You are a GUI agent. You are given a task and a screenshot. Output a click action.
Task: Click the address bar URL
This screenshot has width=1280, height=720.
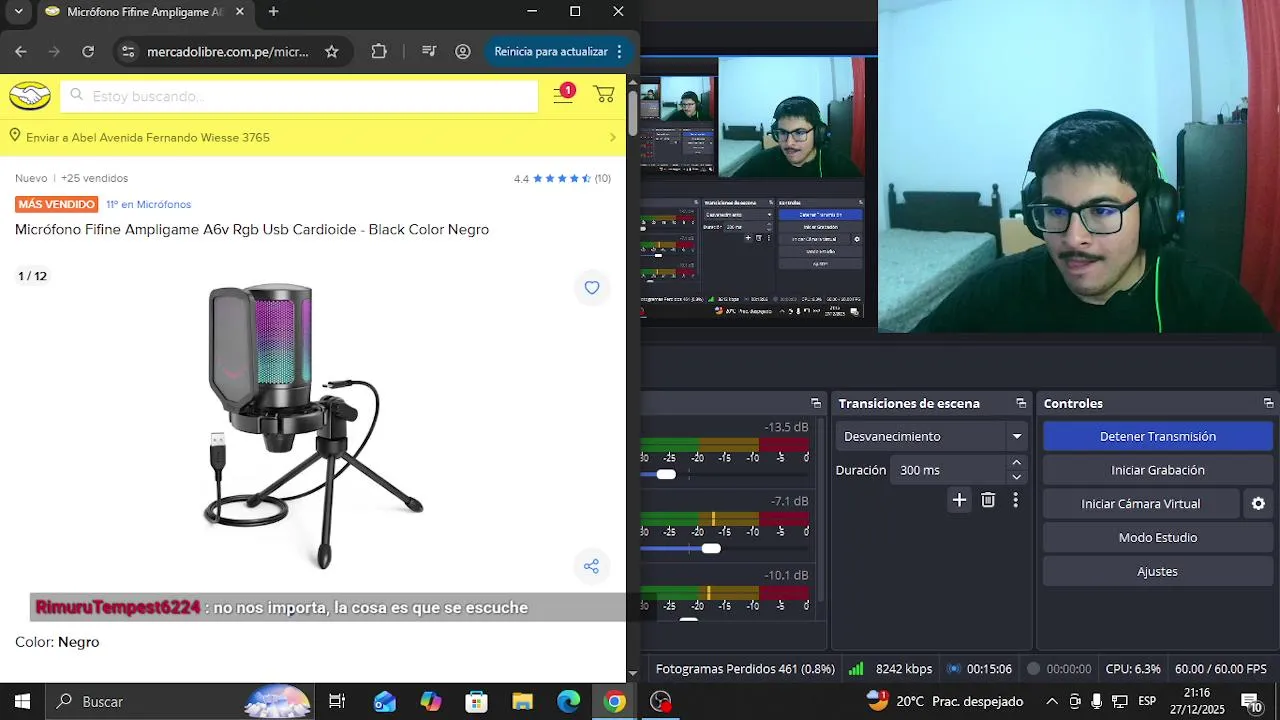click(228, 51)
